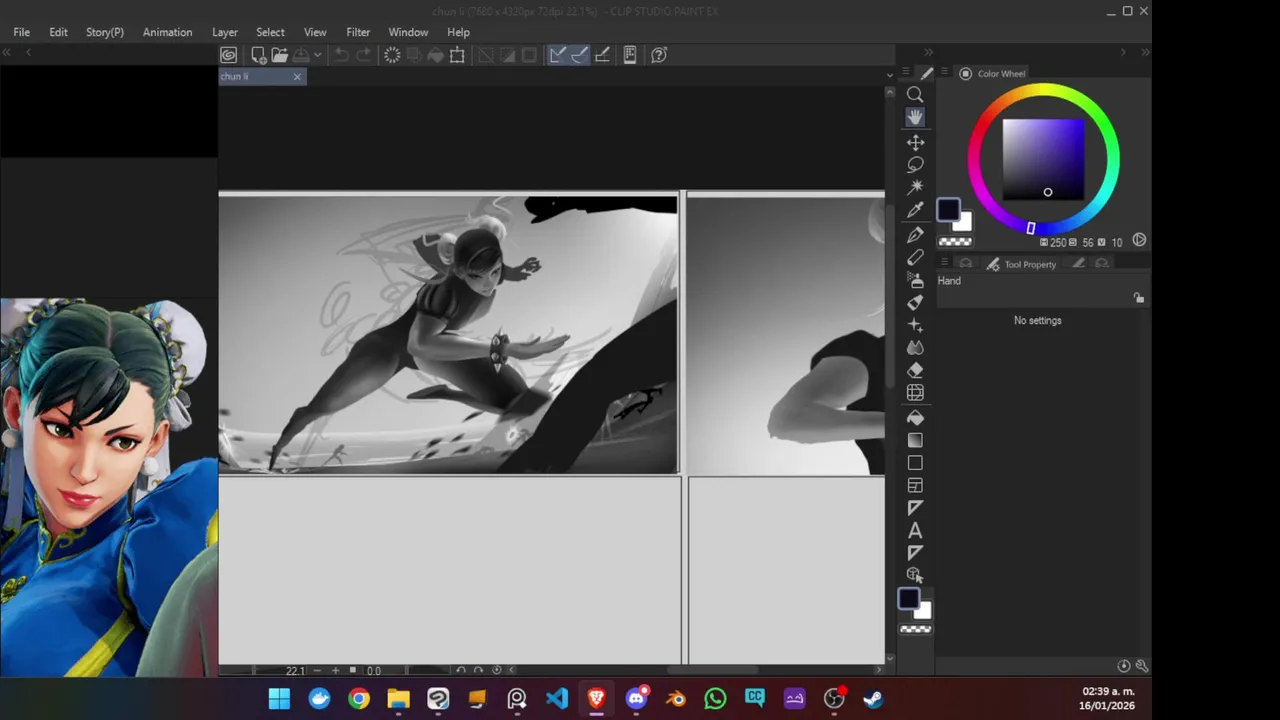Image resolution: width=1280 pixels, height=720 pixels.
Task: Select foreground dark color swatch in Color Wheel
Action: 948,210
